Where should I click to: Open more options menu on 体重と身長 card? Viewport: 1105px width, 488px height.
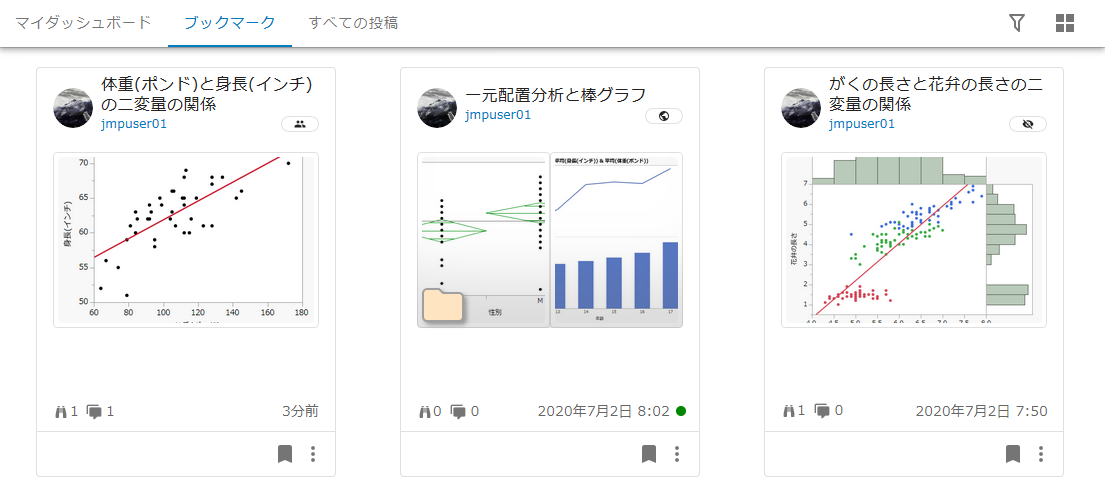point(313,454)
